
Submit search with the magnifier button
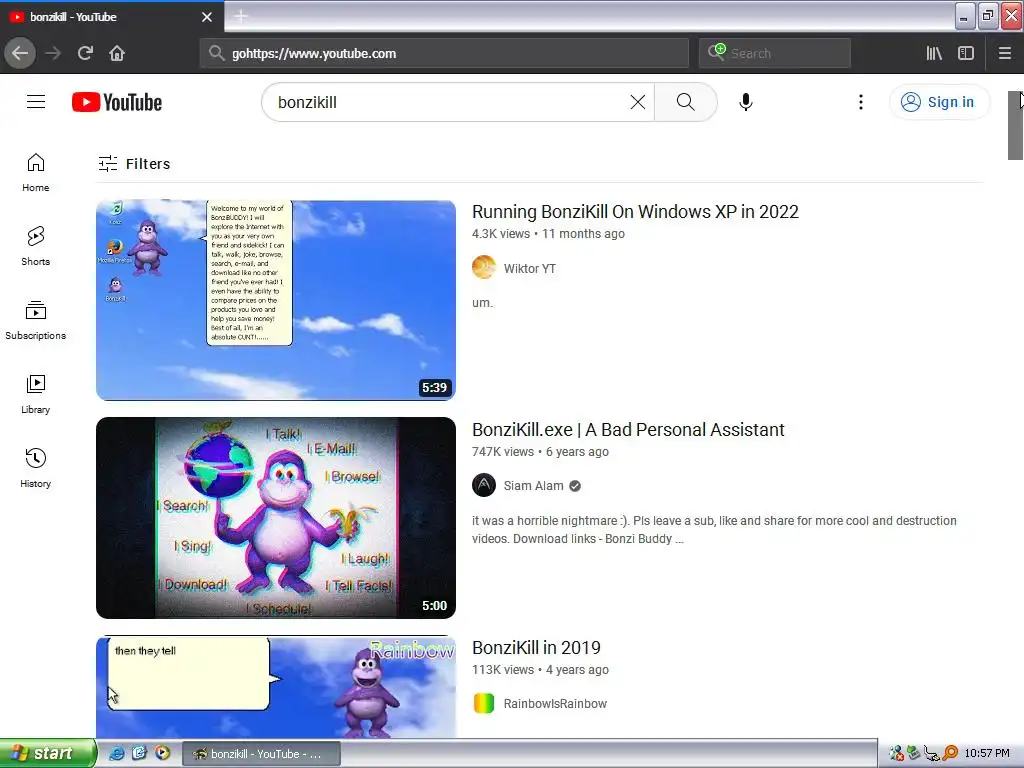(686, 102)
